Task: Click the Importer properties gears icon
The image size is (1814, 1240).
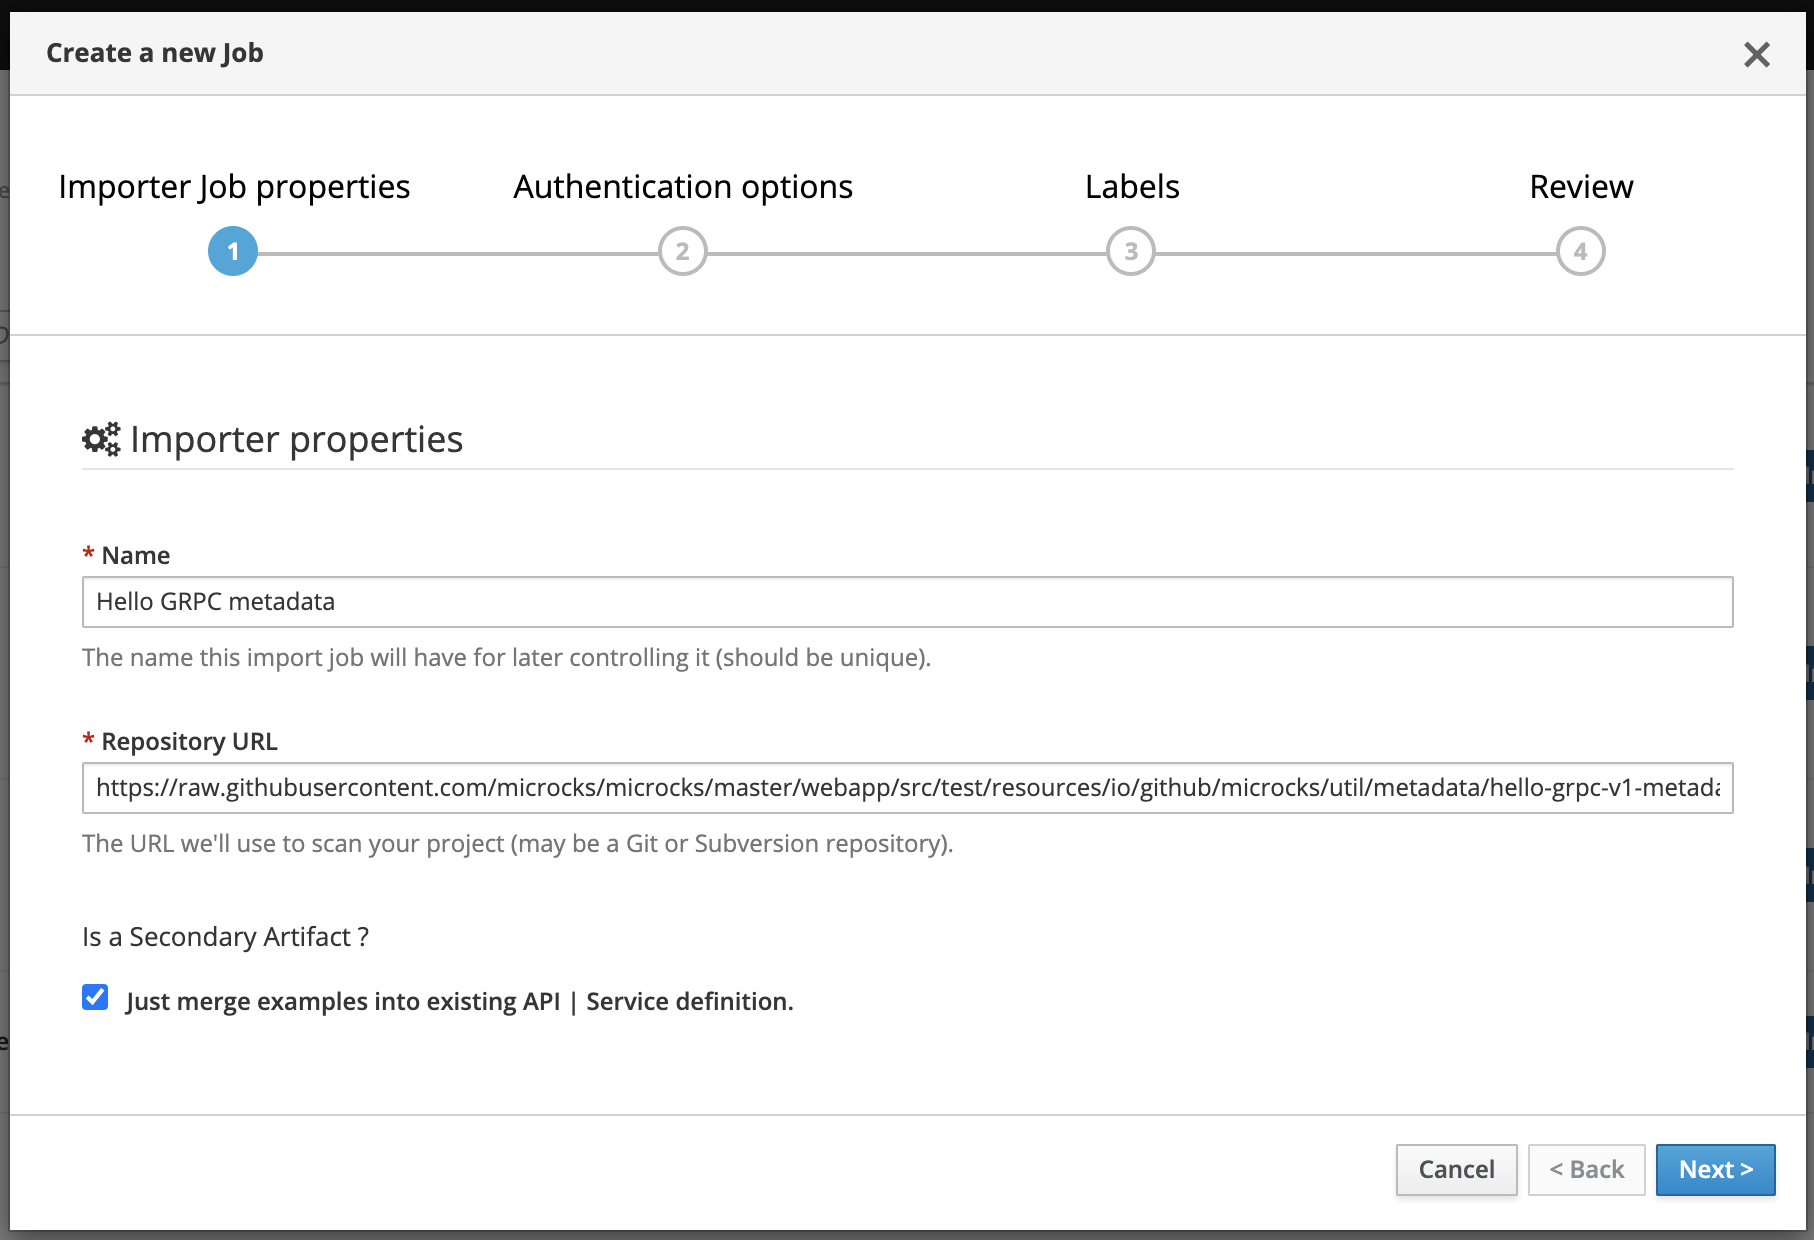Action: tap(100, 438)
